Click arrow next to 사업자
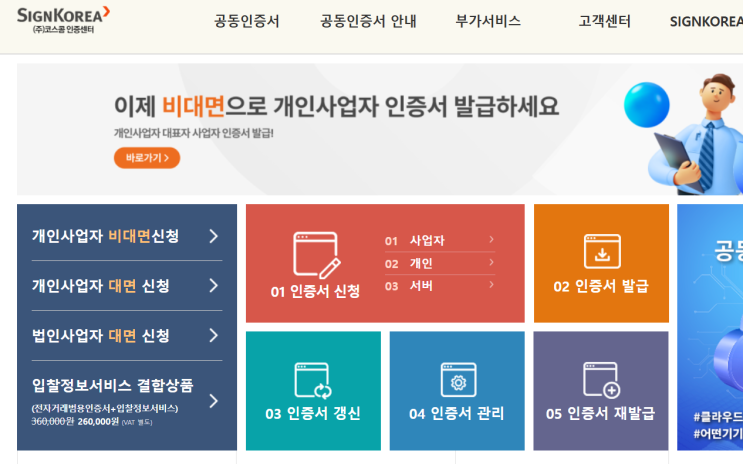Screen dimensions: 743x464 pyautogui.click(x=491, y=239)
